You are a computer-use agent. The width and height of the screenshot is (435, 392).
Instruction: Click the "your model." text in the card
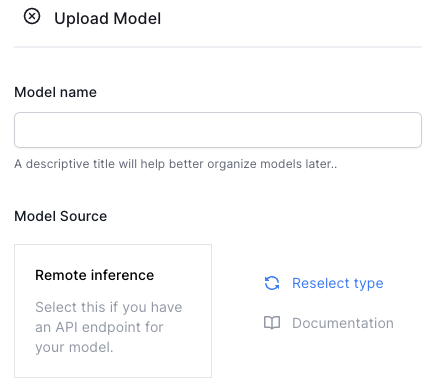point(74,347)
